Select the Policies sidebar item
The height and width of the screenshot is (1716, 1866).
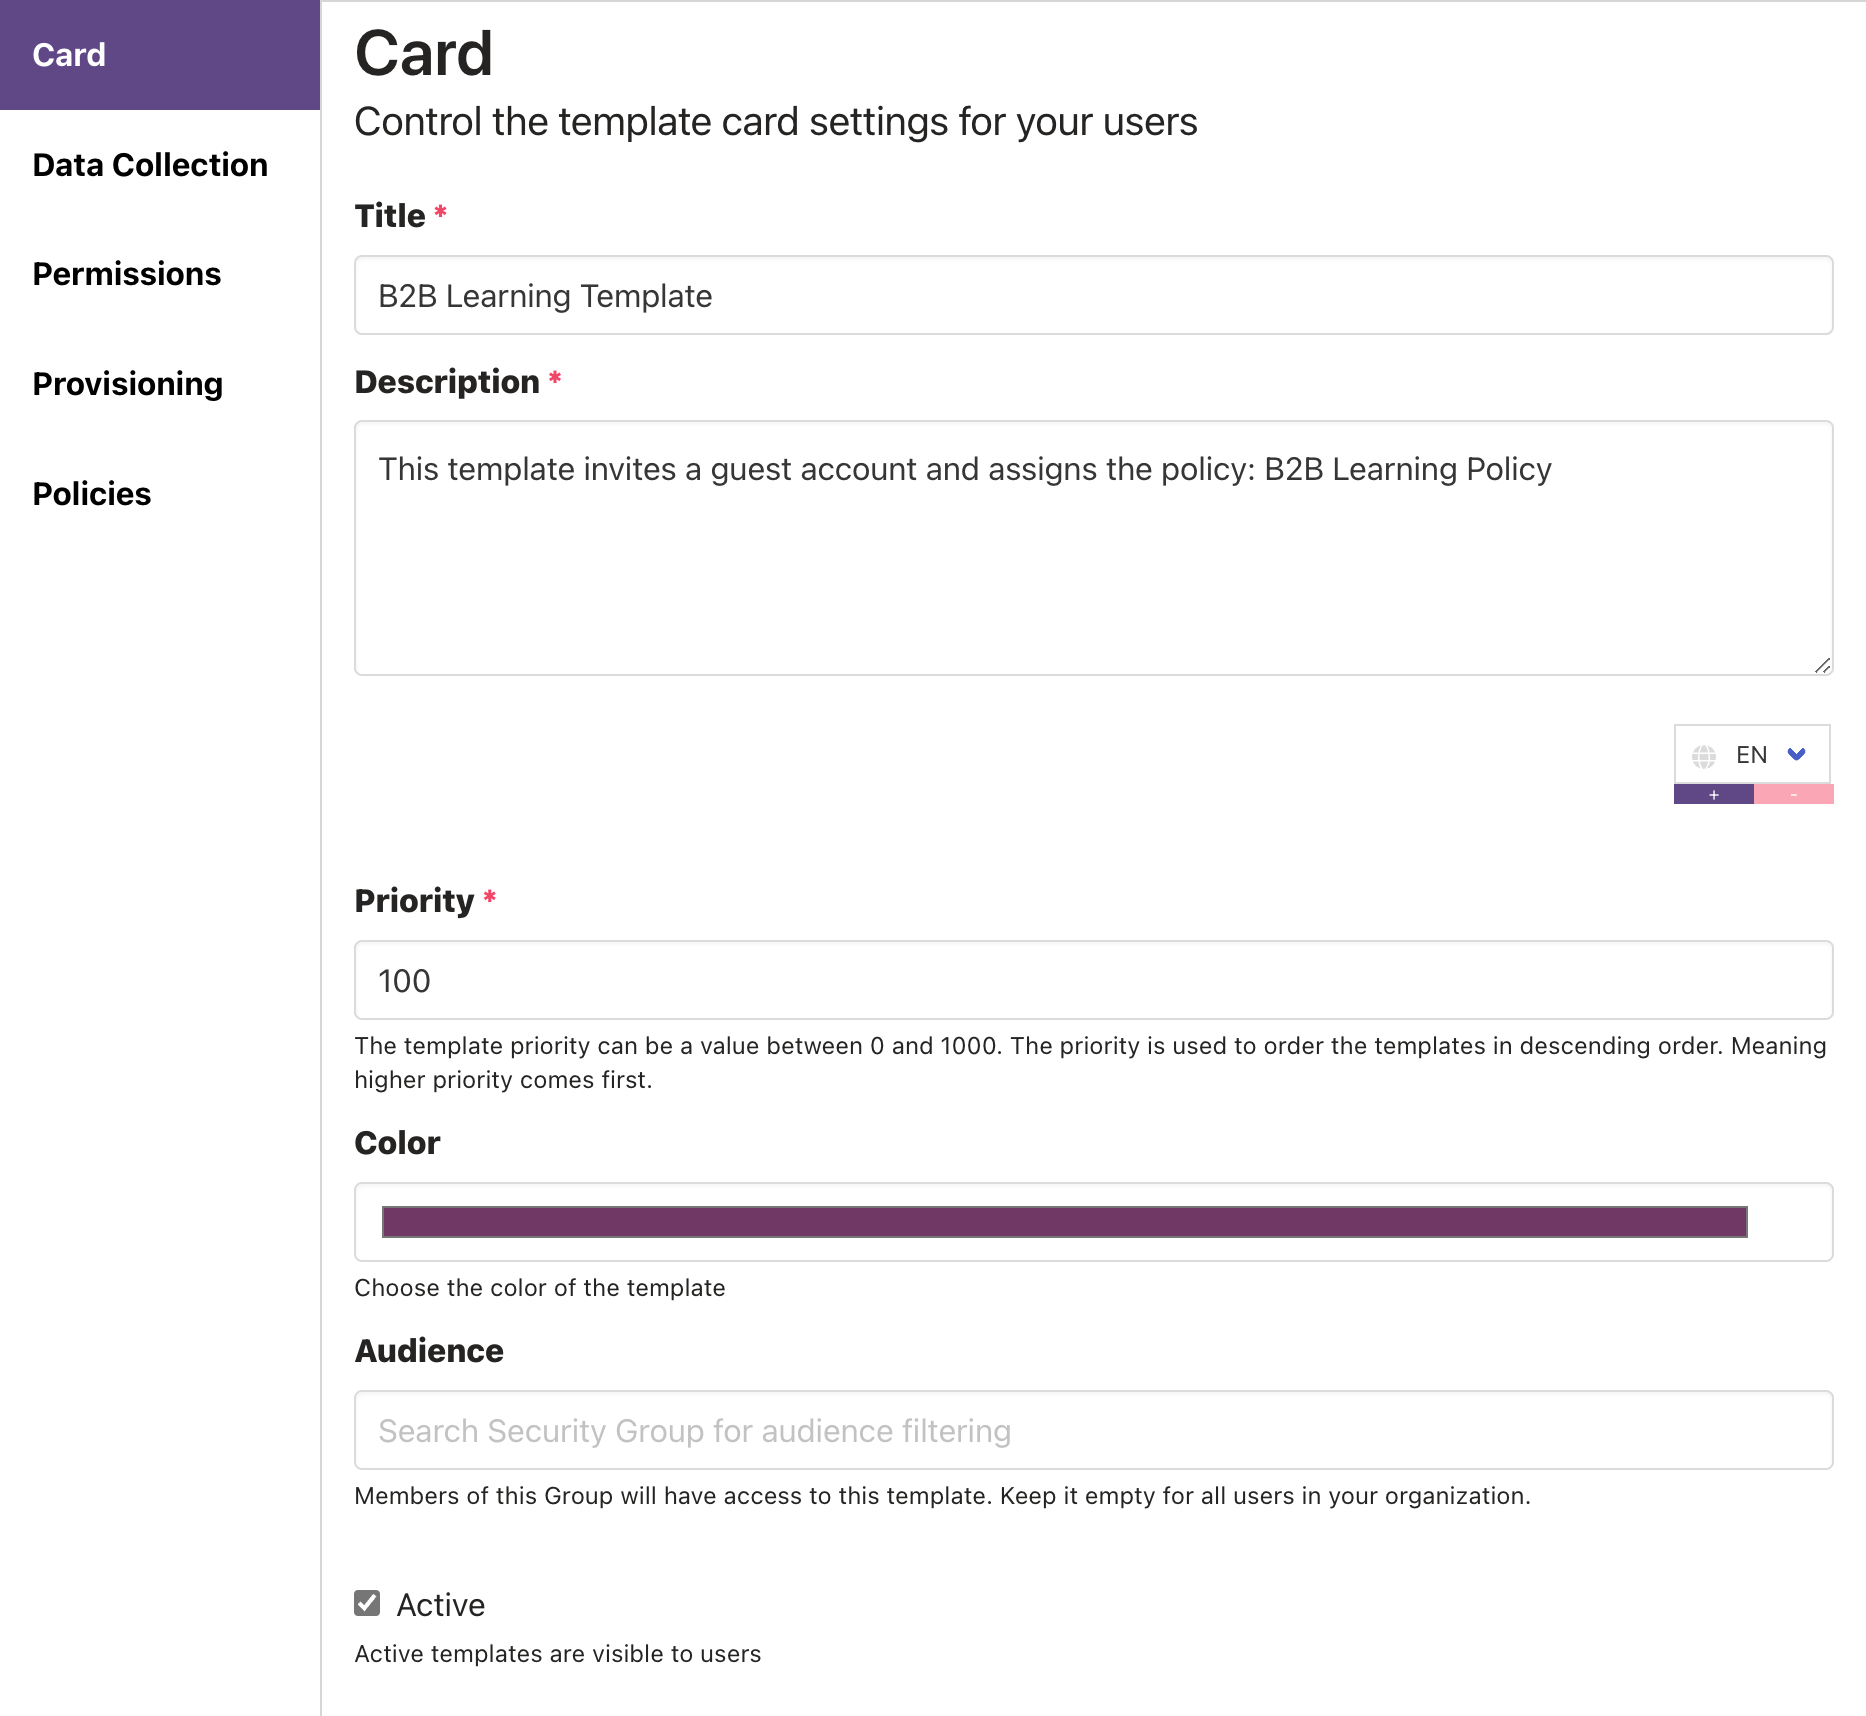[x=92, y=494]
